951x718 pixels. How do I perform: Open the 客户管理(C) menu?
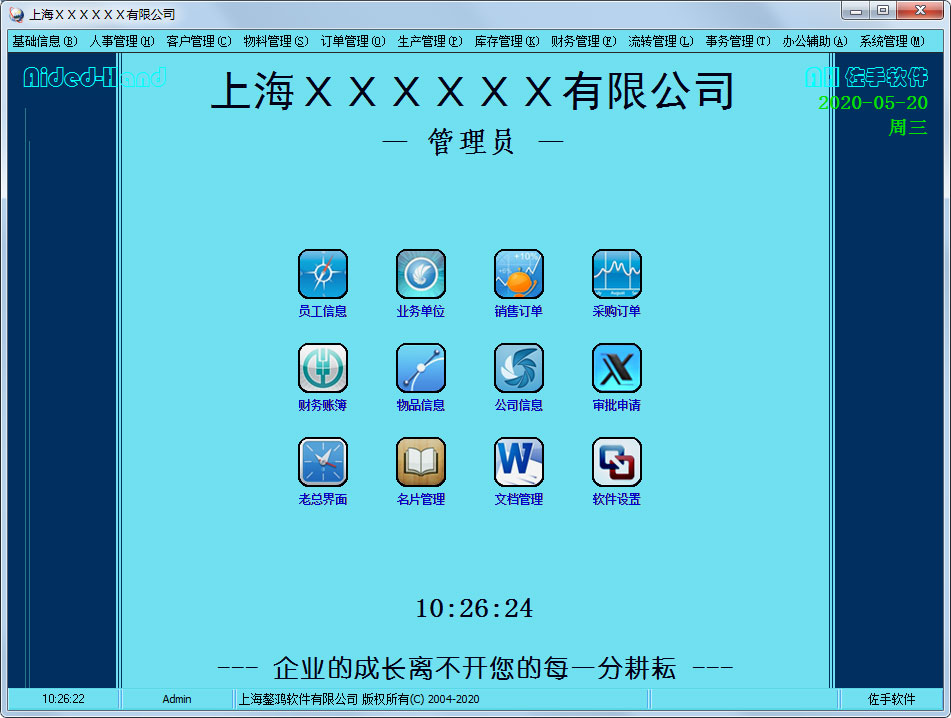(199, 41)
